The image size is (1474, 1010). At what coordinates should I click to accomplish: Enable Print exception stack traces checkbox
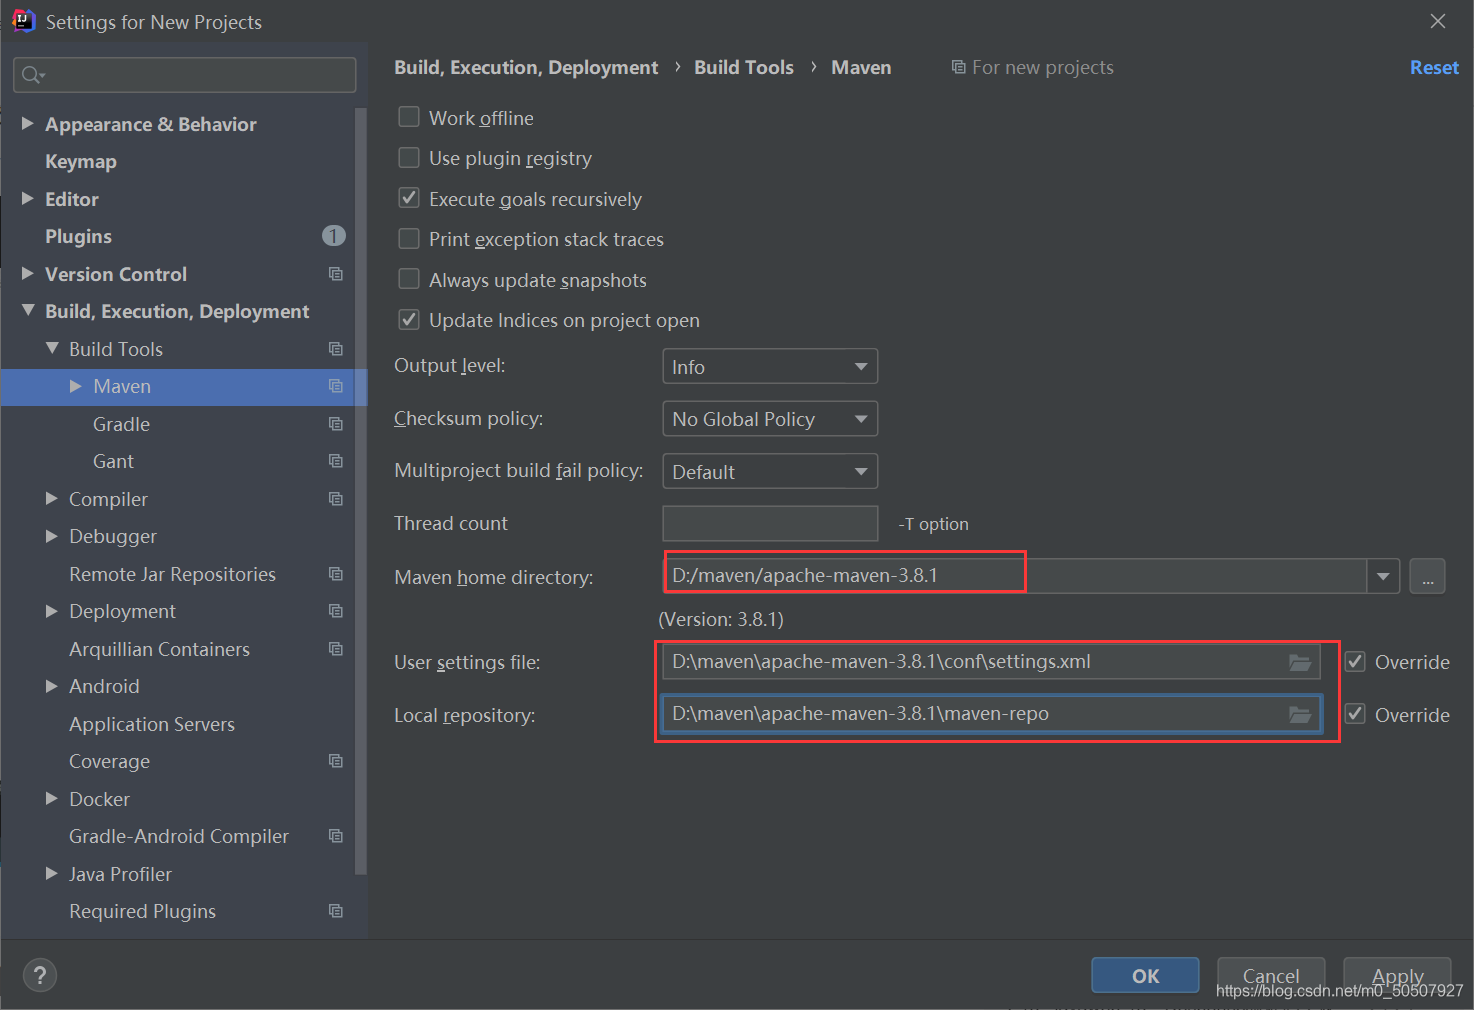click(409, 239)
